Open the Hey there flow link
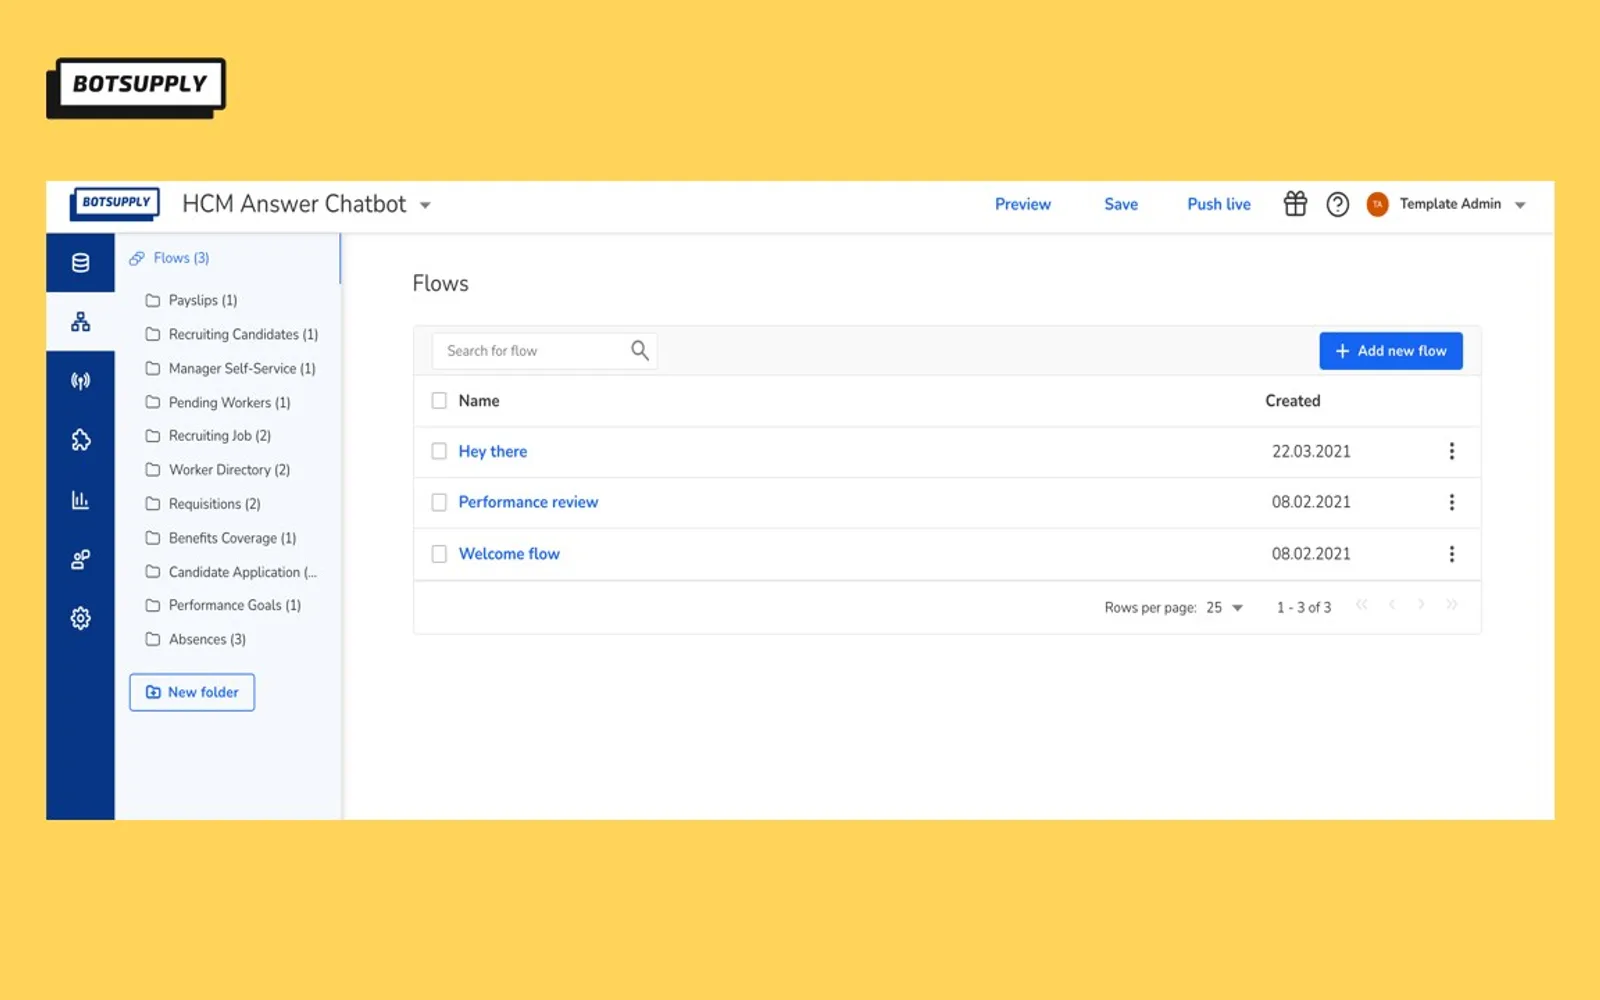The width and height of the screenshot is (1600, 1000). [x=493, y=451]
